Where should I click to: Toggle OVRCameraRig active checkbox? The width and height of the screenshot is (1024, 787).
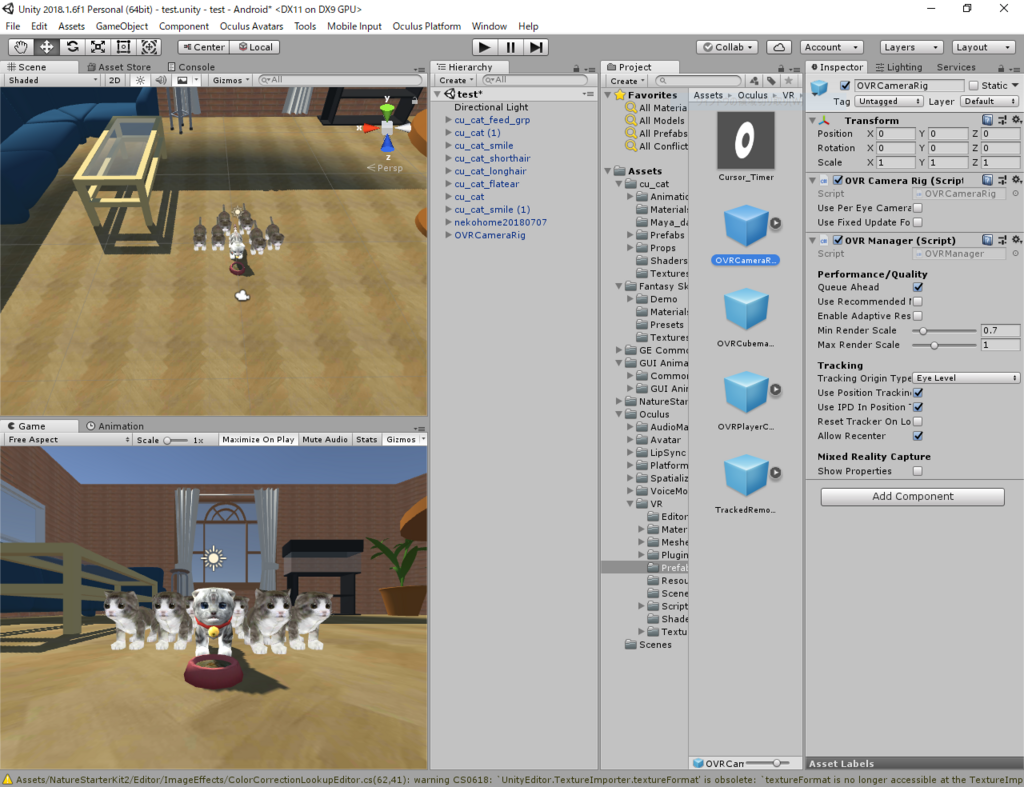point(844,86)
